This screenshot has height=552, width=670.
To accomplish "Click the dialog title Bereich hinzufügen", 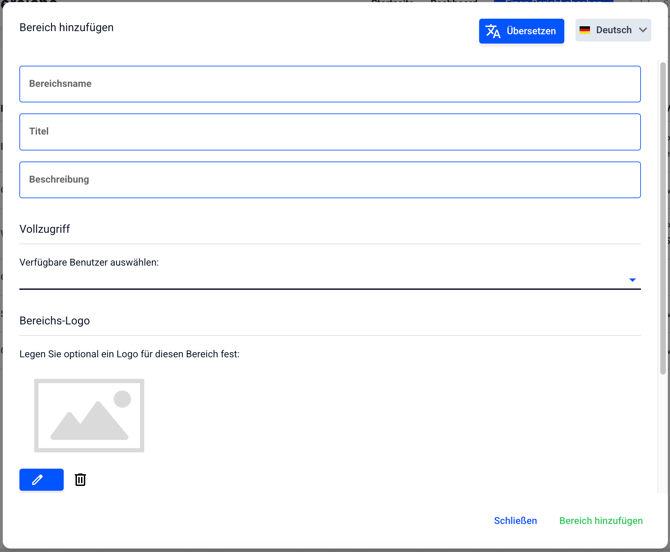I will [x=67, y=28].
